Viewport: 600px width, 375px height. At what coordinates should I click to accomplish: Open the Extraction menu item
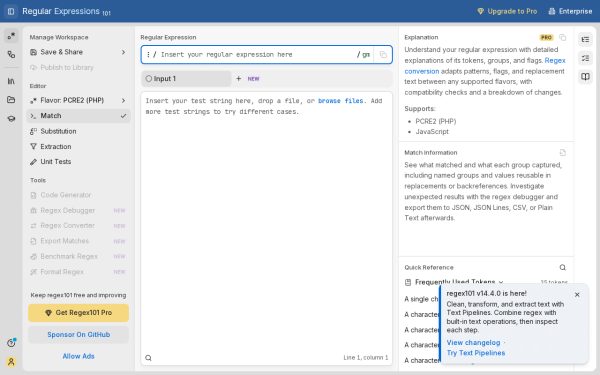(78, 147)
